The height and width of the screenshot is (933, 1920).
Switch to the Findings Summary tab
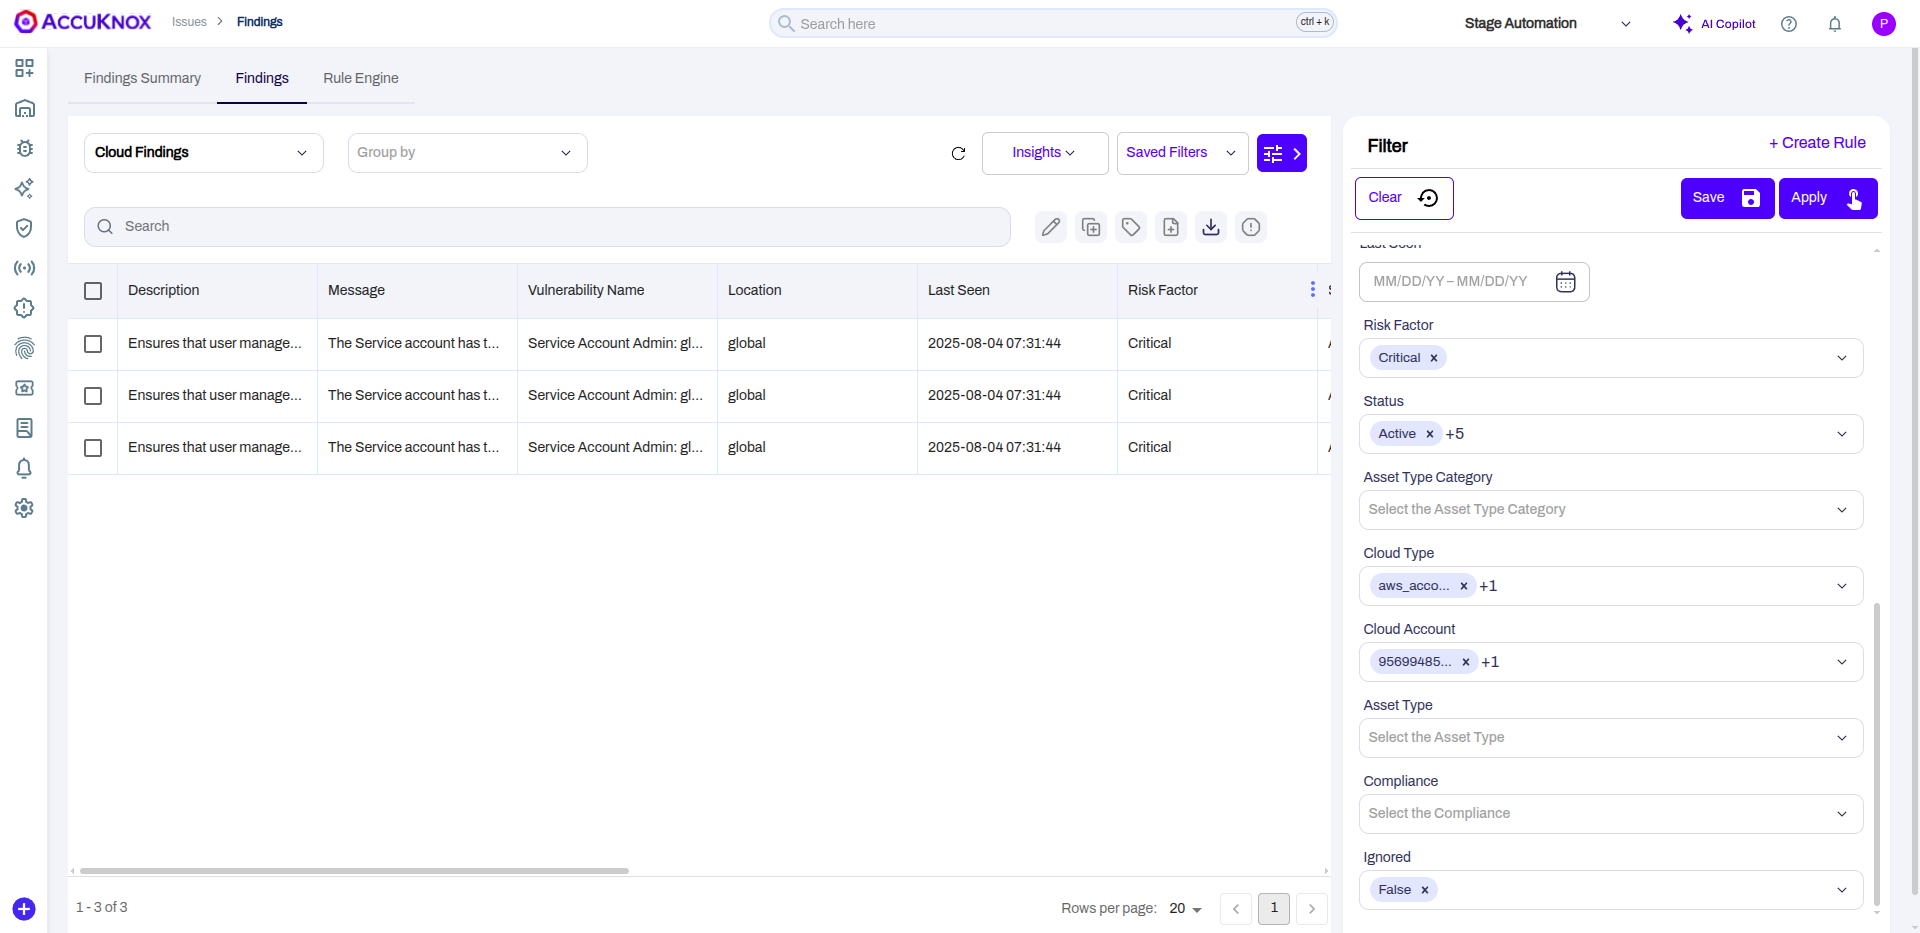pos(142,78)
